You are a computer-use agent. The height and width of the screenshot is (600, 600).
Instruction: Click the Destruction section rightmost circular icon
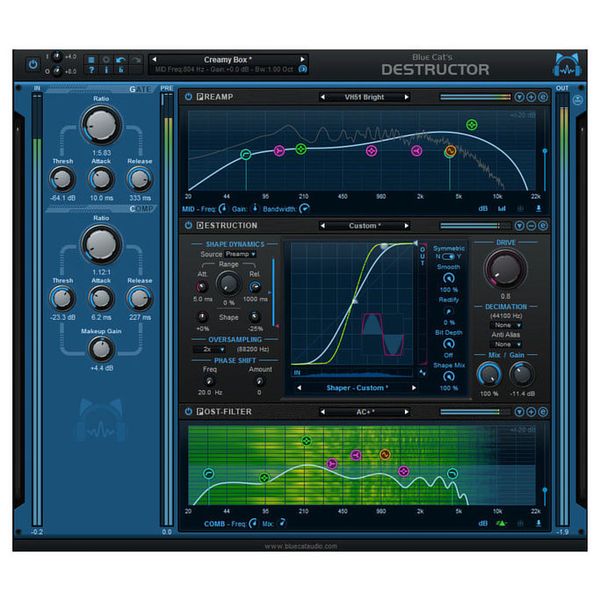click(543, 226)
